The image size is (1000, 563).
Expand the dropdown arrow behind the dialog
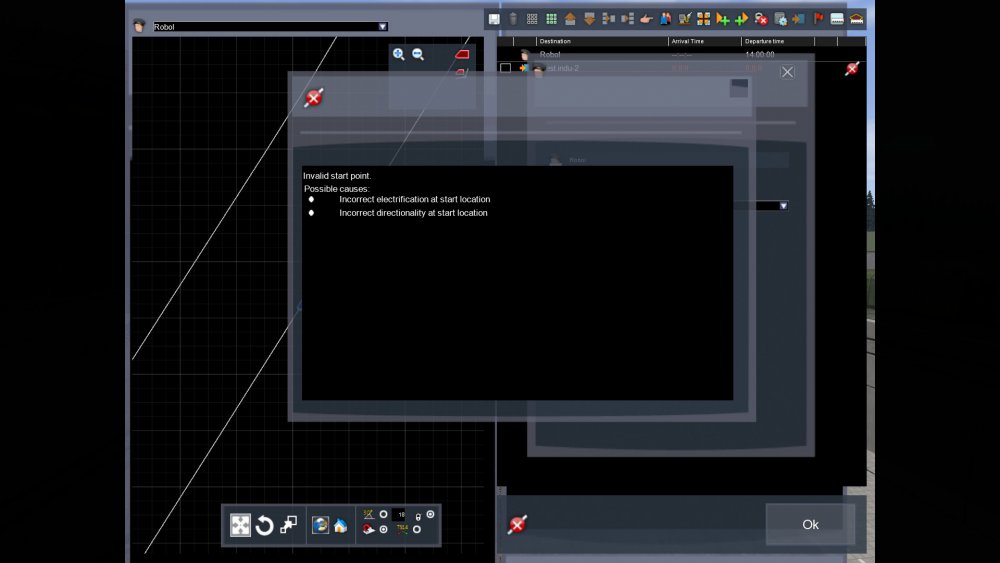point(783,206)
